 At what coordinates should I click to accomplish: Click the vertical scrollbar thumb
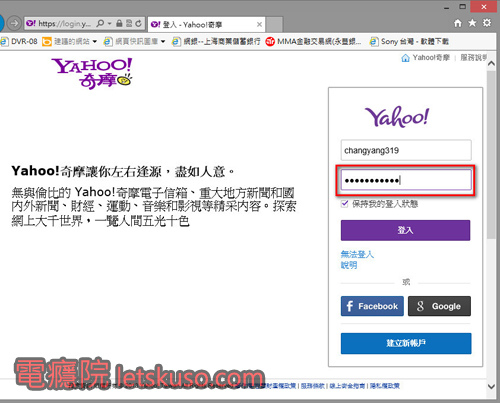[491, 154]
